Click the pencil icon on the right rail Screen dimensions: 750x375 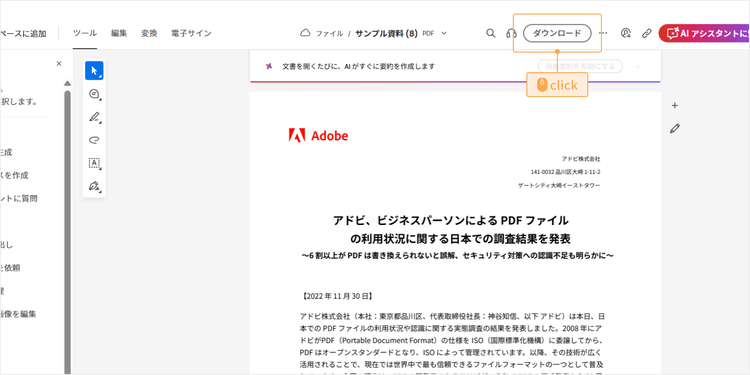click(675, 128)
